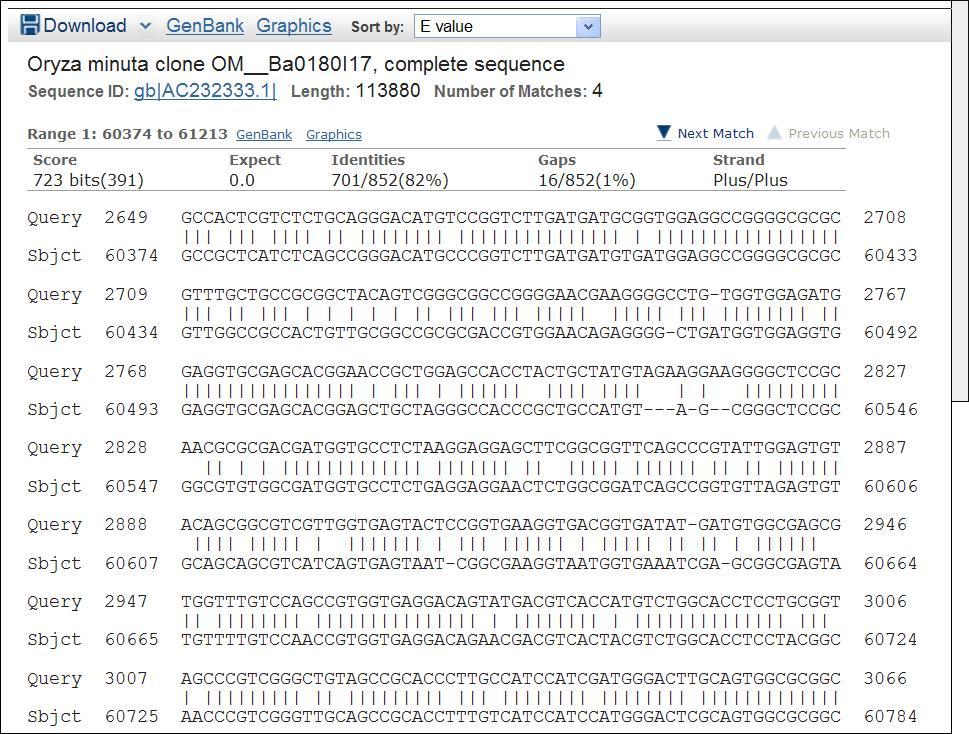
Task: Click the greyed Previous Match text
Action: 839,133
